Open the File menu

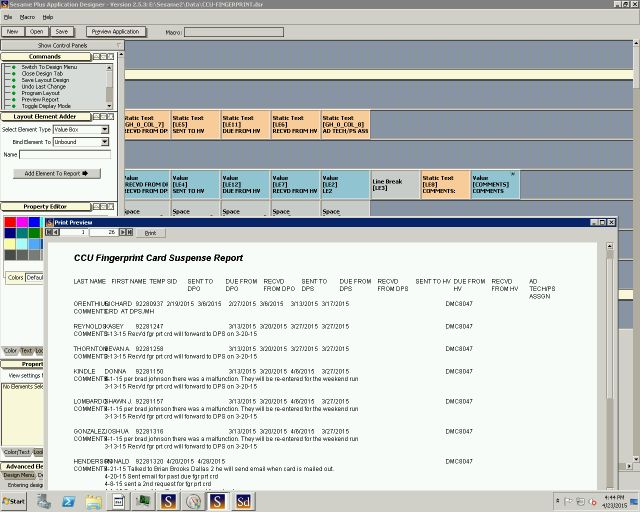[8, 17]
